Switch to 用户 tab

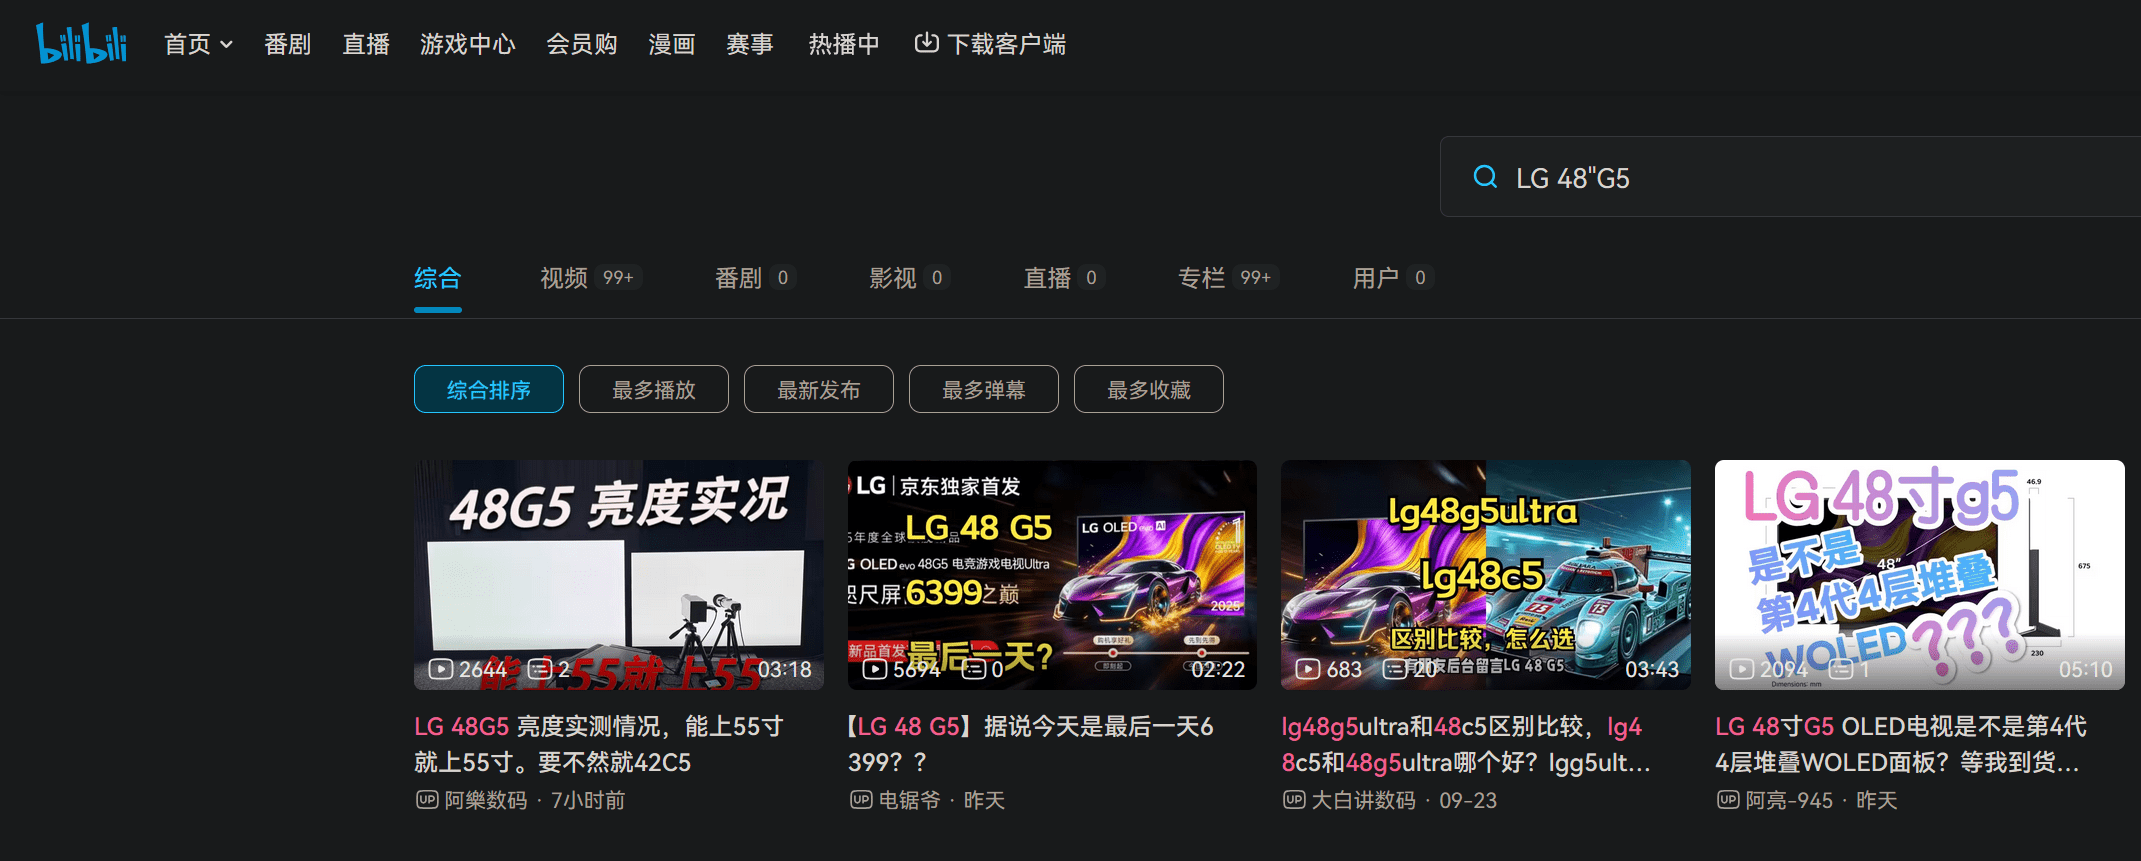tap(1393, 278)
